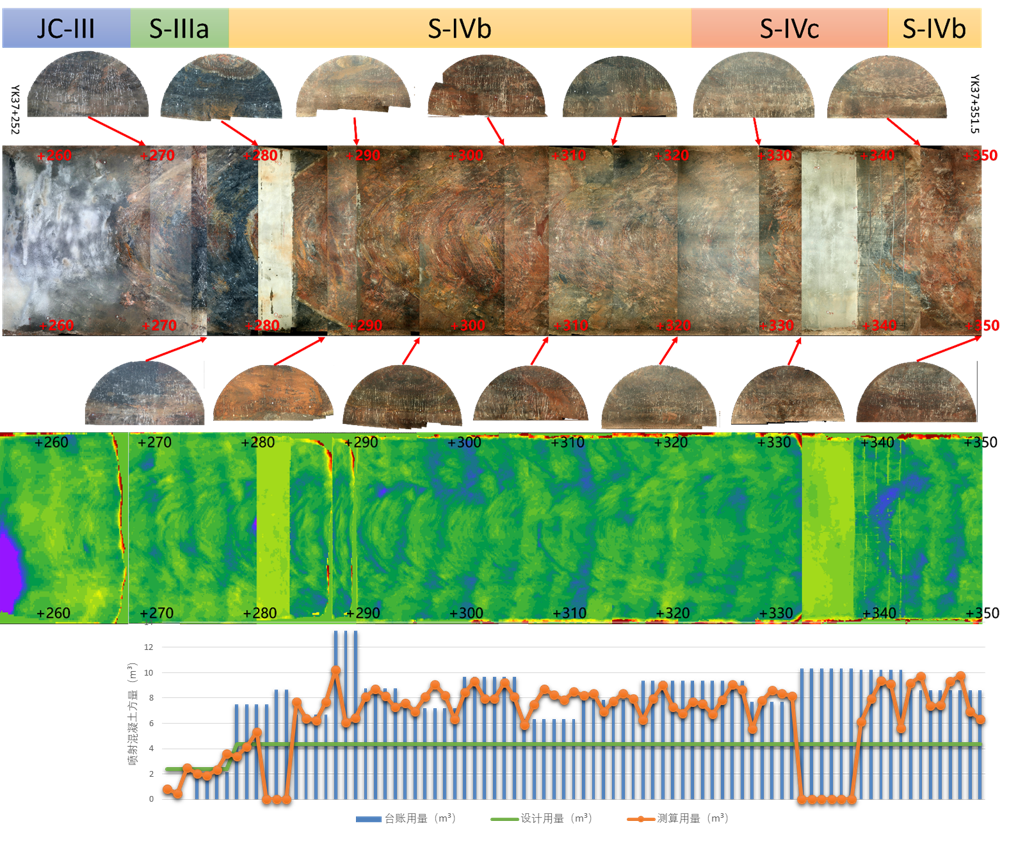Select the blue JC-III section label
Image resolution: width=1009 pixels, height=860 pixels.
point(65,29)
